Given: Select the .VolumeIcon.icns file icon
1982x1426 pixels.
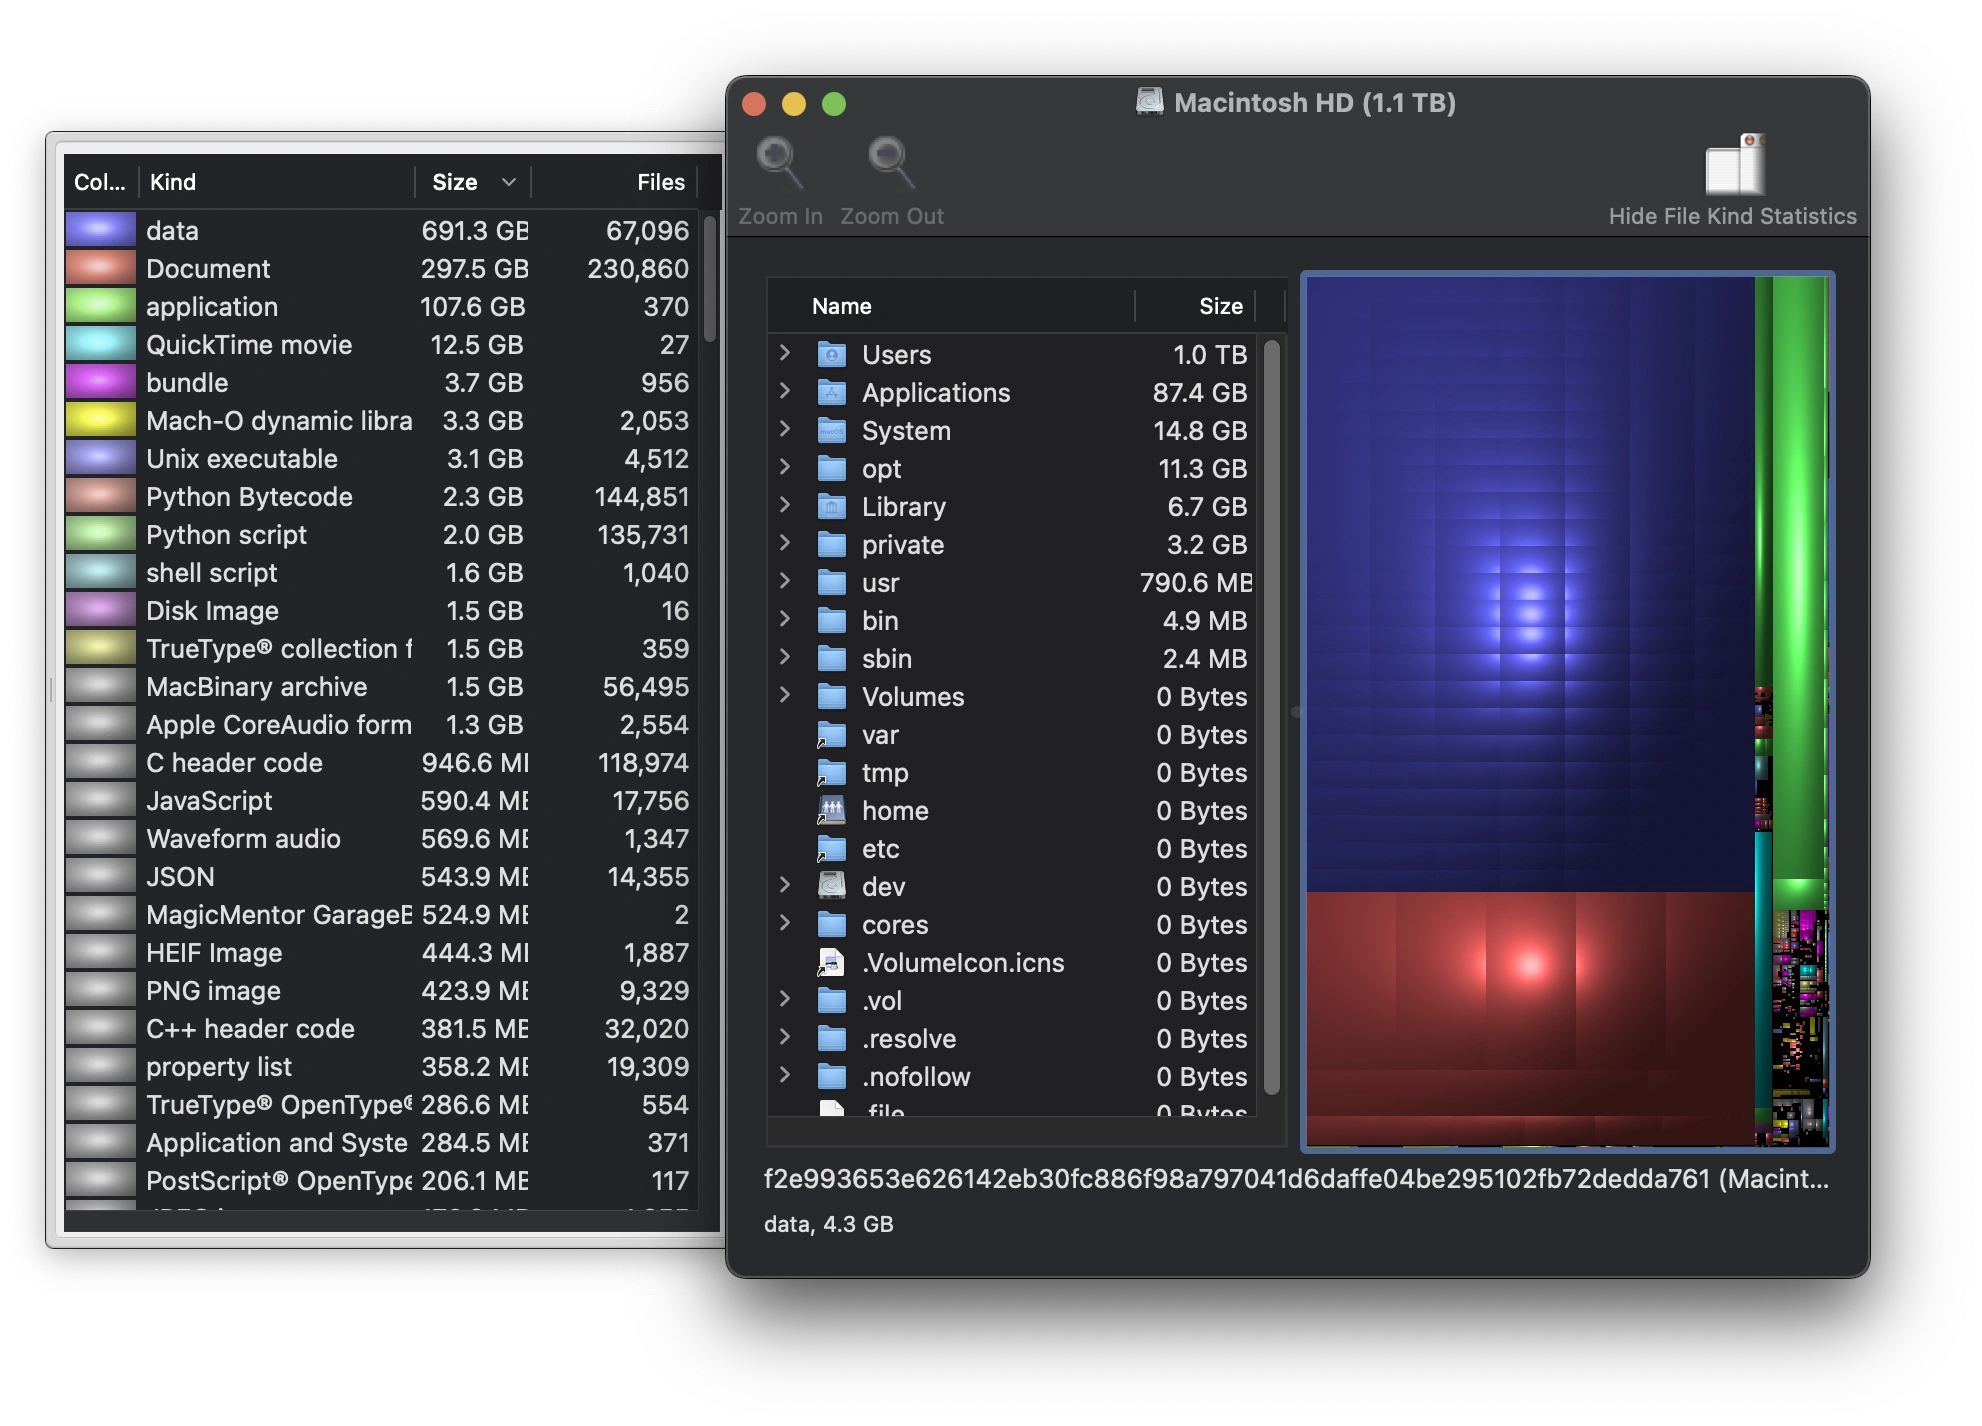Looking at the screenshot, I should (832, 963).
